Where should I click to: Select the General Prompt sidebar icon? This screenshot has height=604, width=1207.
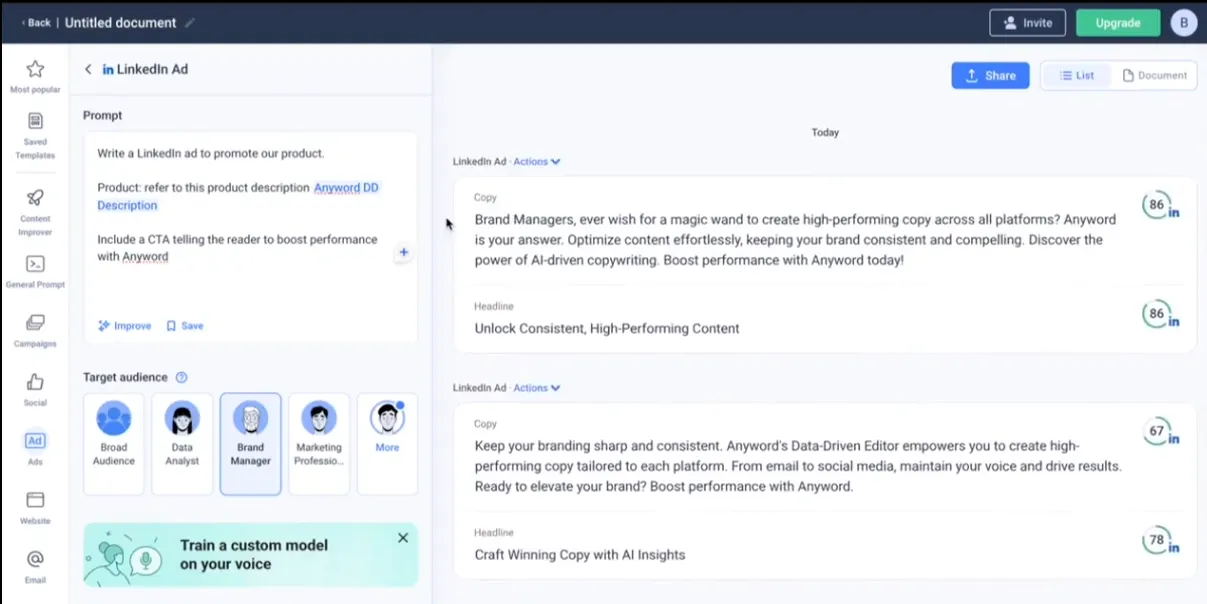[35, 264]
